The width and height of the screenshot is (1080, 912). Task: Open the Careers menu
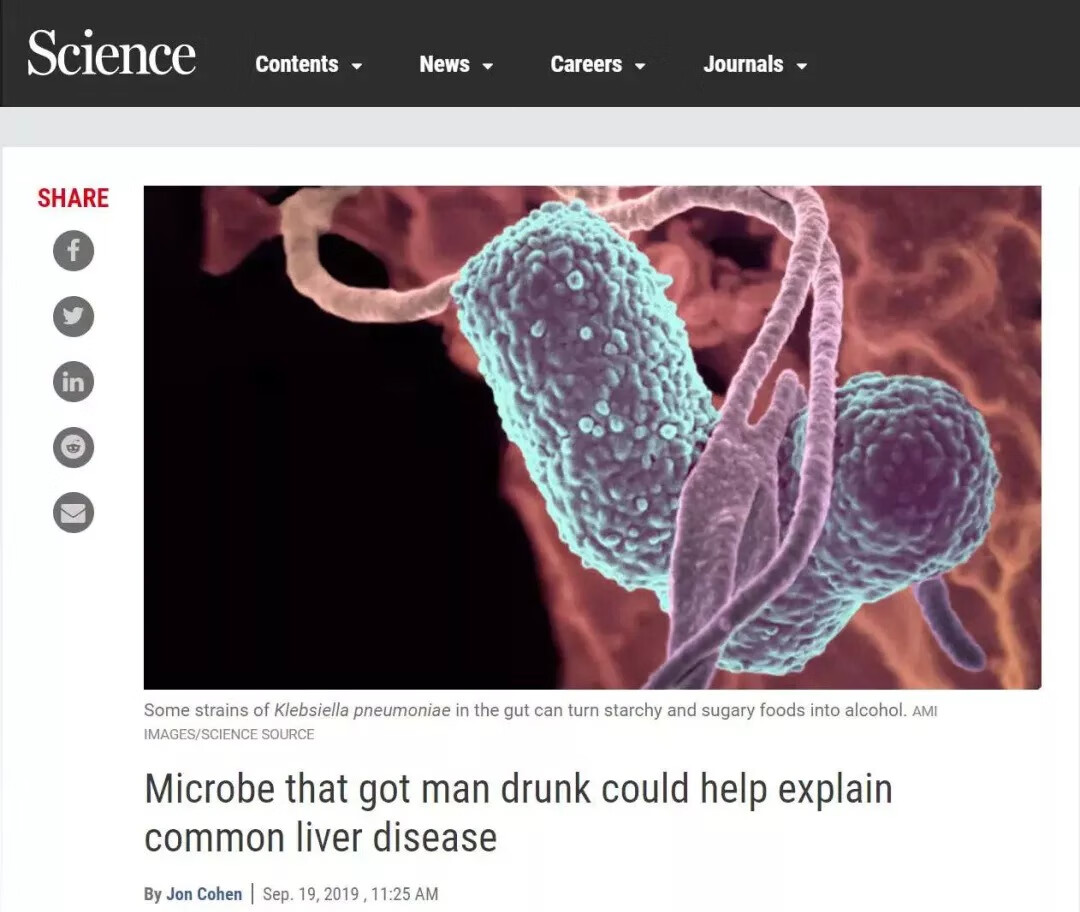[598, 64]
